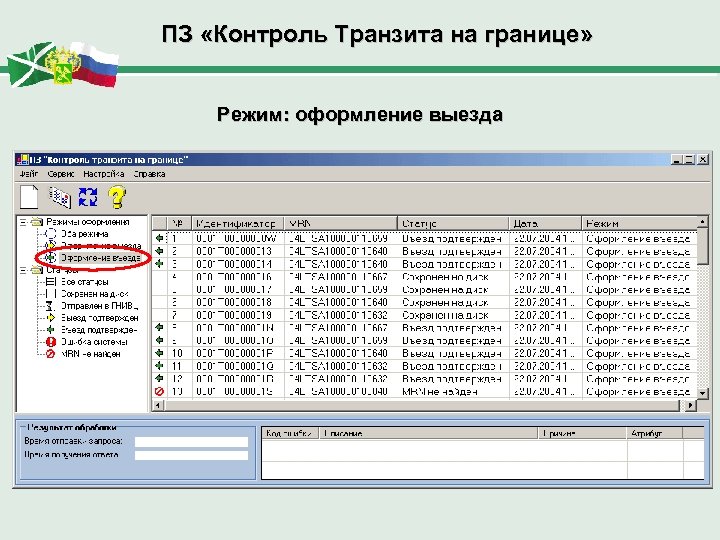The image size is (720, 540).
Task: Sort table by Режим column header
Action: pyautogui.click(x=639, y=224)
